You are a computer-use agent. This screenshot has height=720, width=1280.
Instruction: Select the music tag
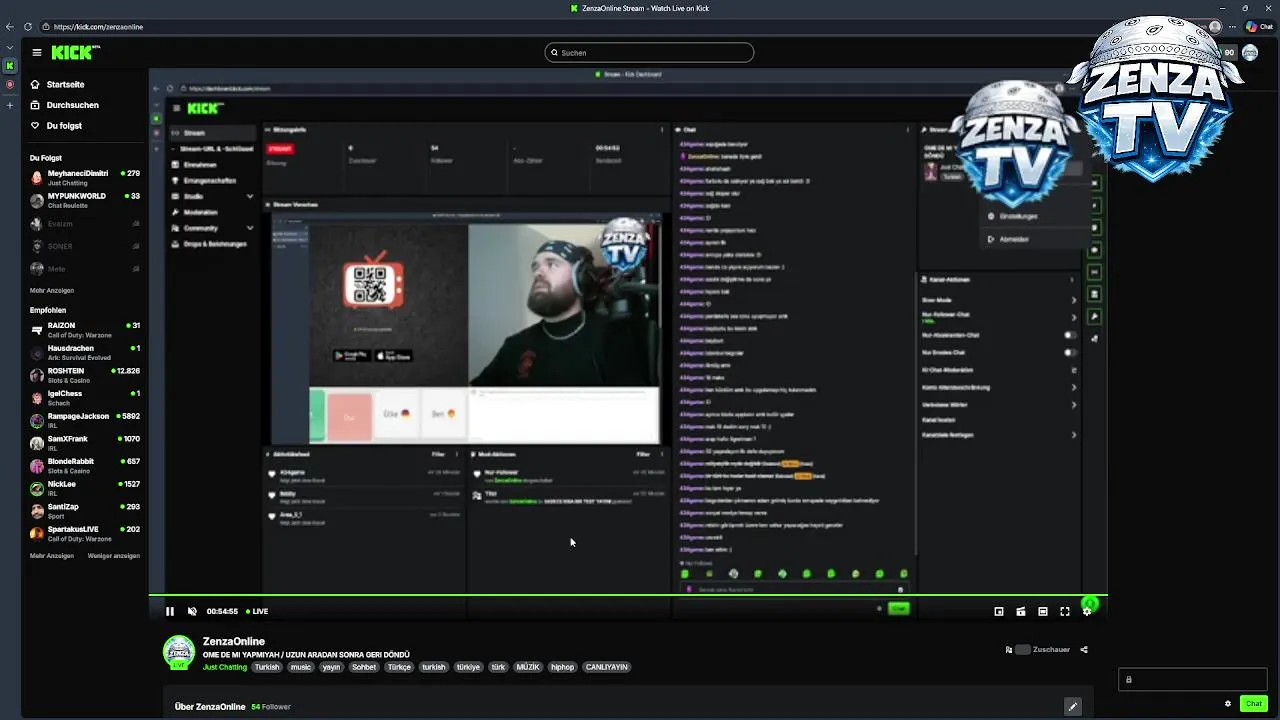(301, 667)
